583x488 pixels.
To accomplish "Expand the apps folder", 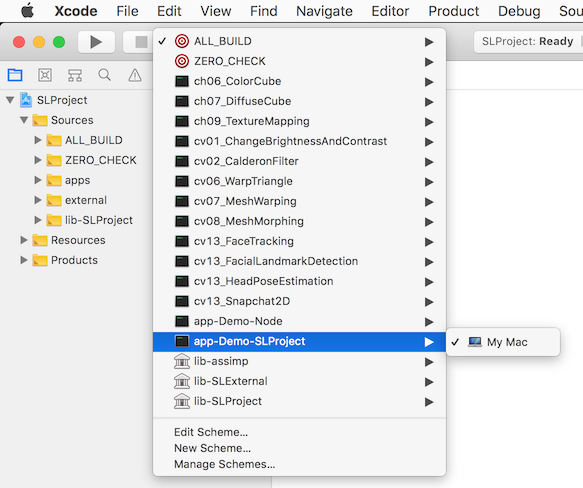I will tap(38, 180).
